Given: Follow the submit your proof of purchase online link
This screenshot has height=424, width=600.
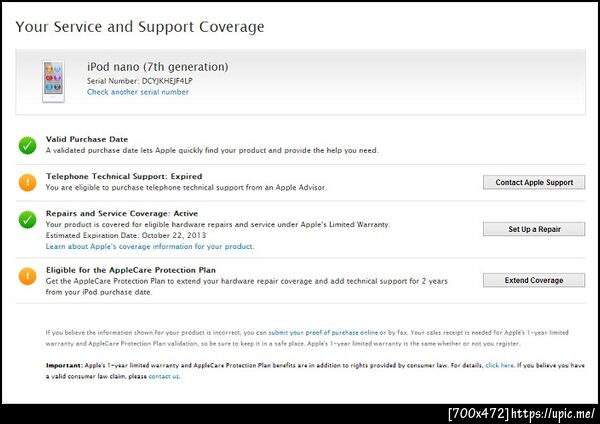Looking at the screenshot, I should click(x=322, y=331).
